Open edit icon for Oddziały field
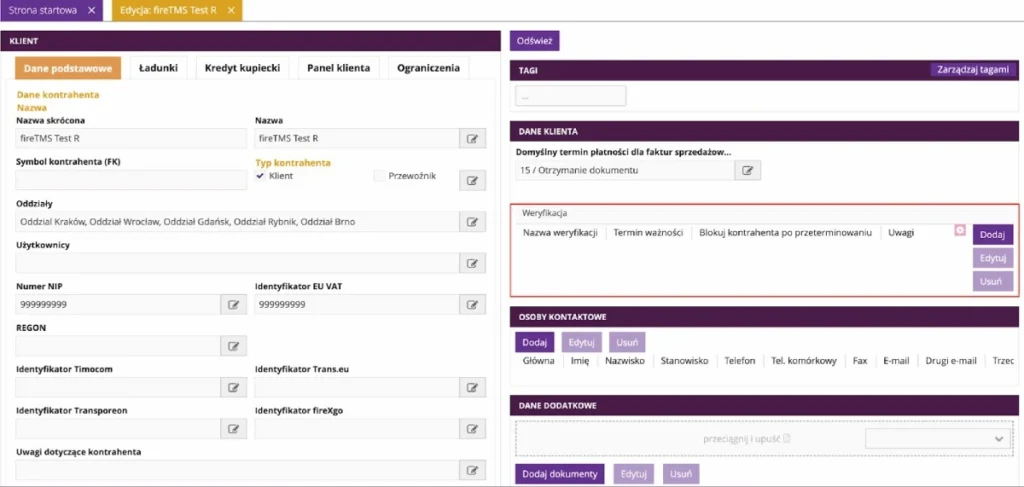 pos(472,222)
